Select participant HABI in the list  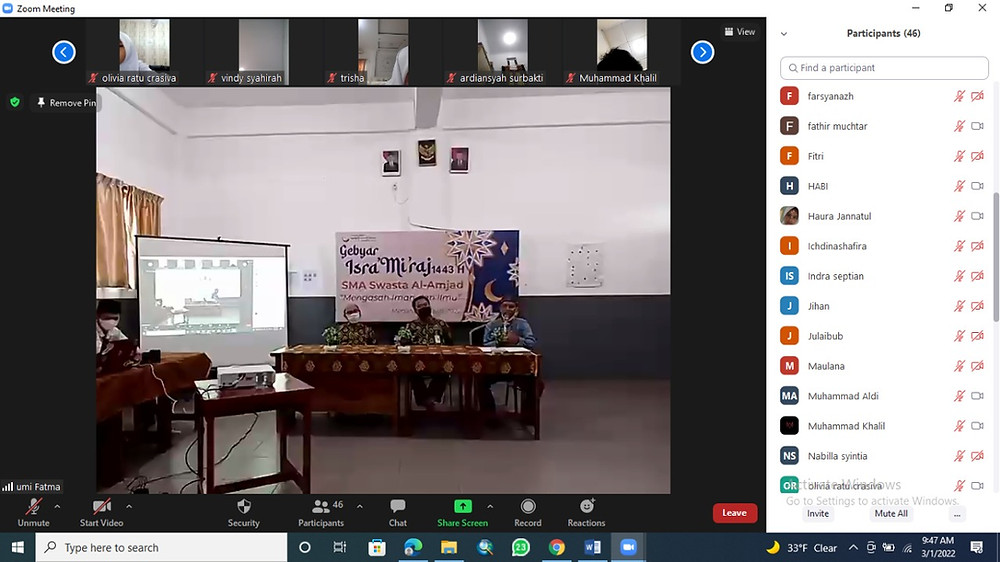(883, 186)
